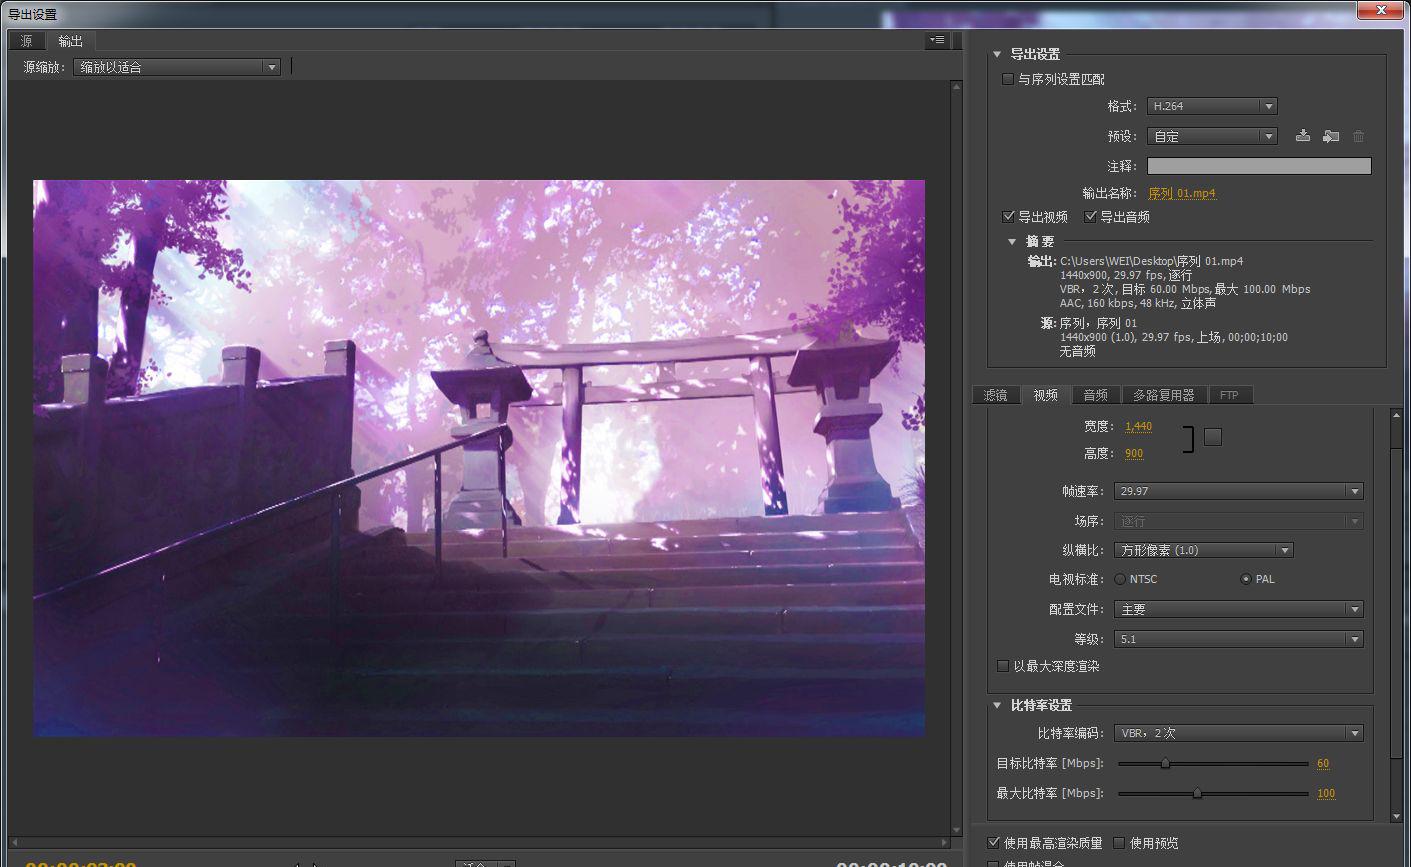The image size is (1411, 867).
Task: Click the 目标比特率 slider handle
Action: (1165, 763)
